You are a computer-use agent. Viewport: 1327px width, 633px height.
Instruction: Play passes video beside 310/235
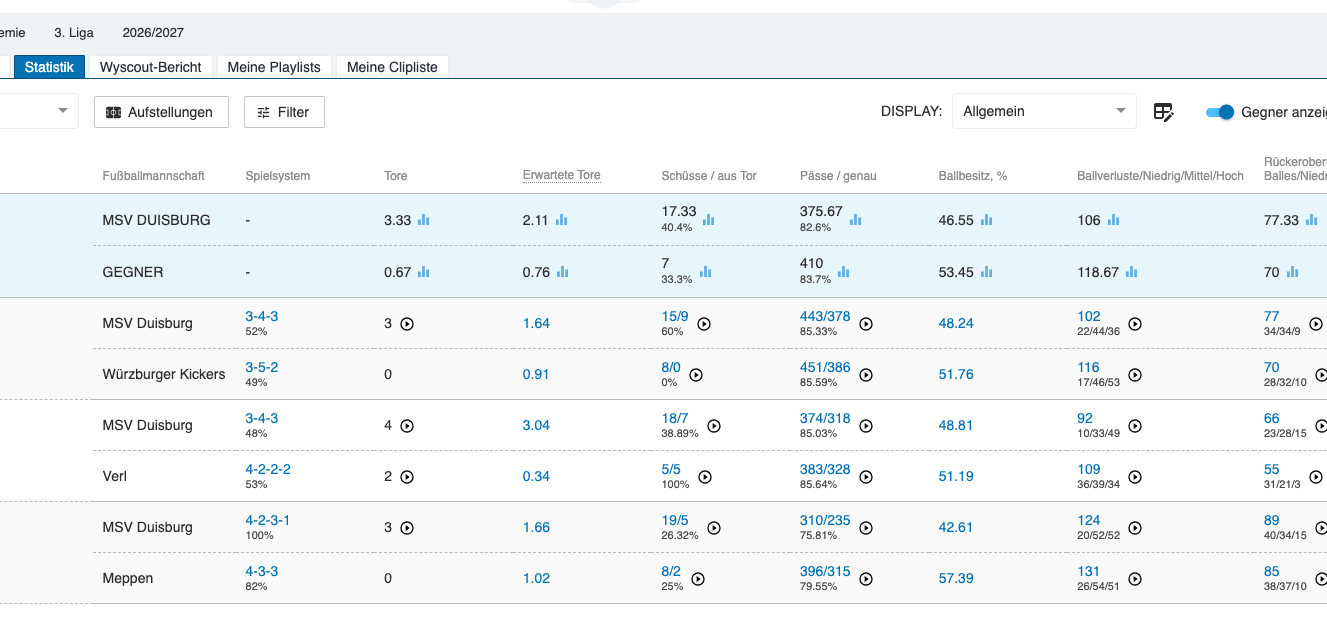click(x=867, y=528)
